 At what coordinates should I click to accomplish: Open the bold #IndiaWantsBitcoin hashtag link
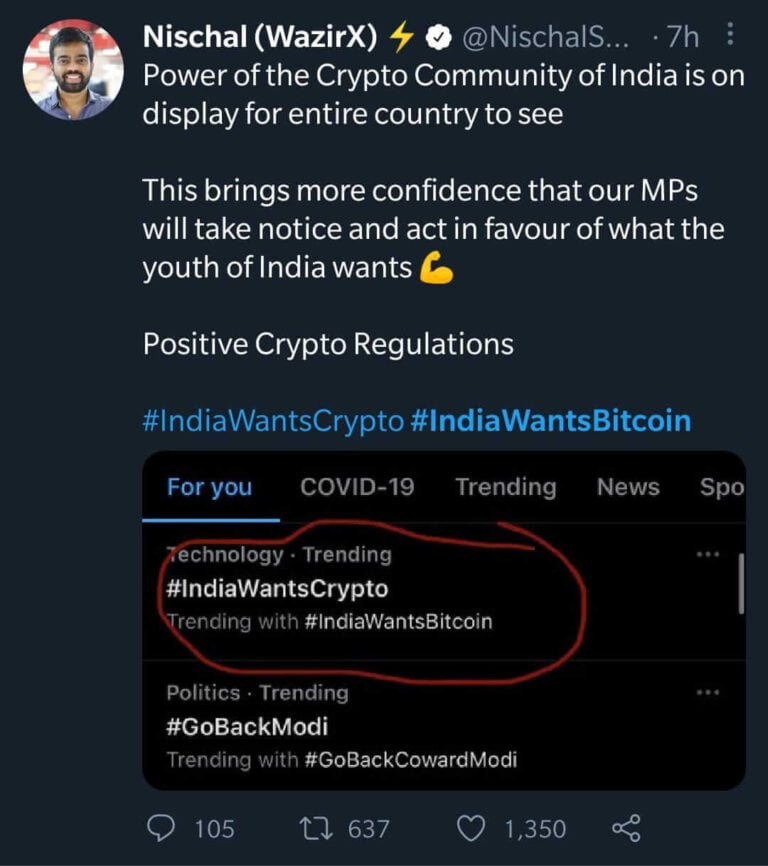pos(551,420)
